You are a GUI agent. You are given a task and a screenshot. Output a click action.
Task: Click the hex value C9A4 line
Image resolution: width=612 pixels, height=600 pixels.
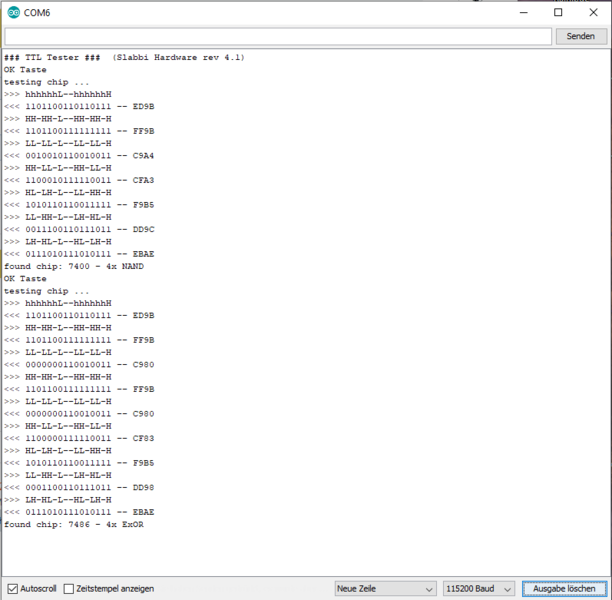click(79, 156)
